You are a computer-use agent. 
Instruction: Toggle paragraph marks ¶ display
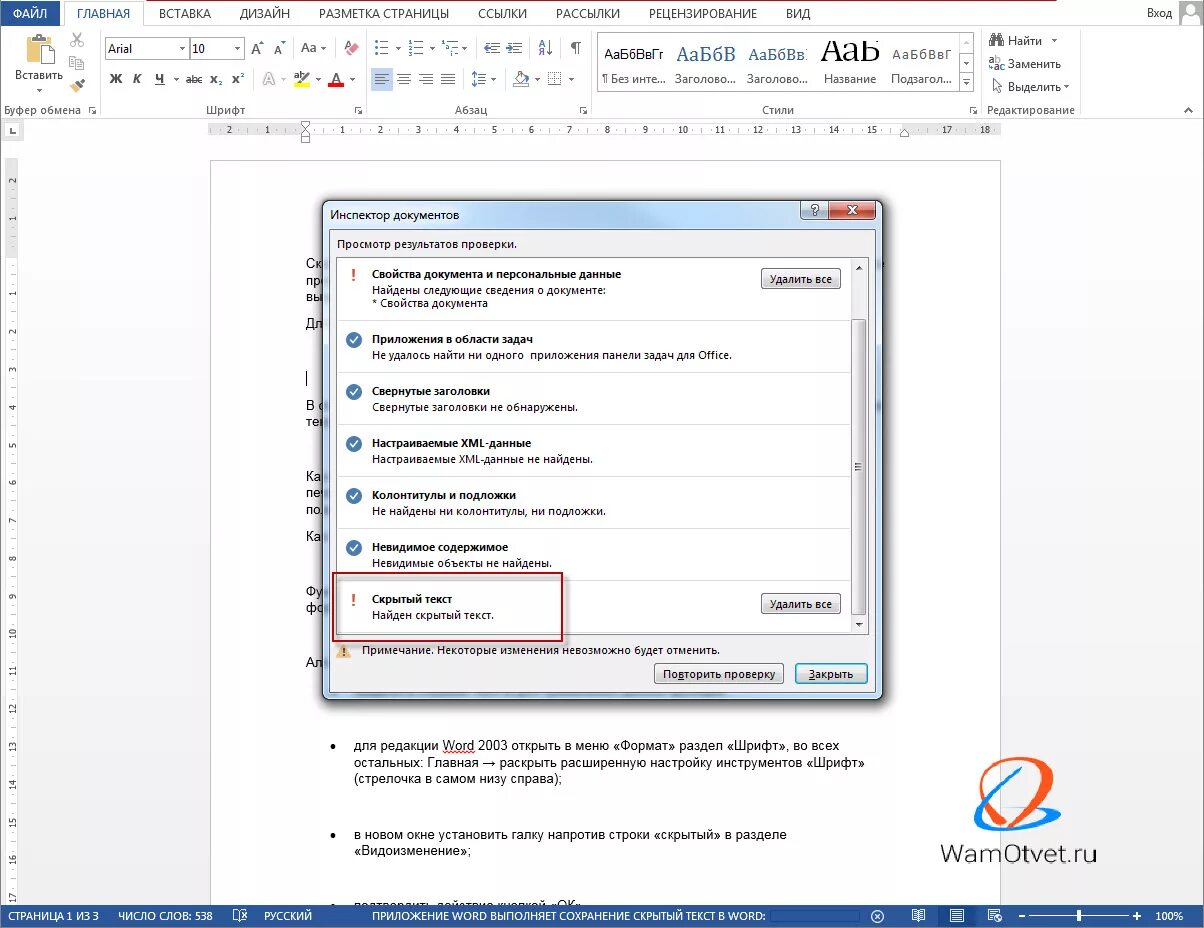point(576,48)
